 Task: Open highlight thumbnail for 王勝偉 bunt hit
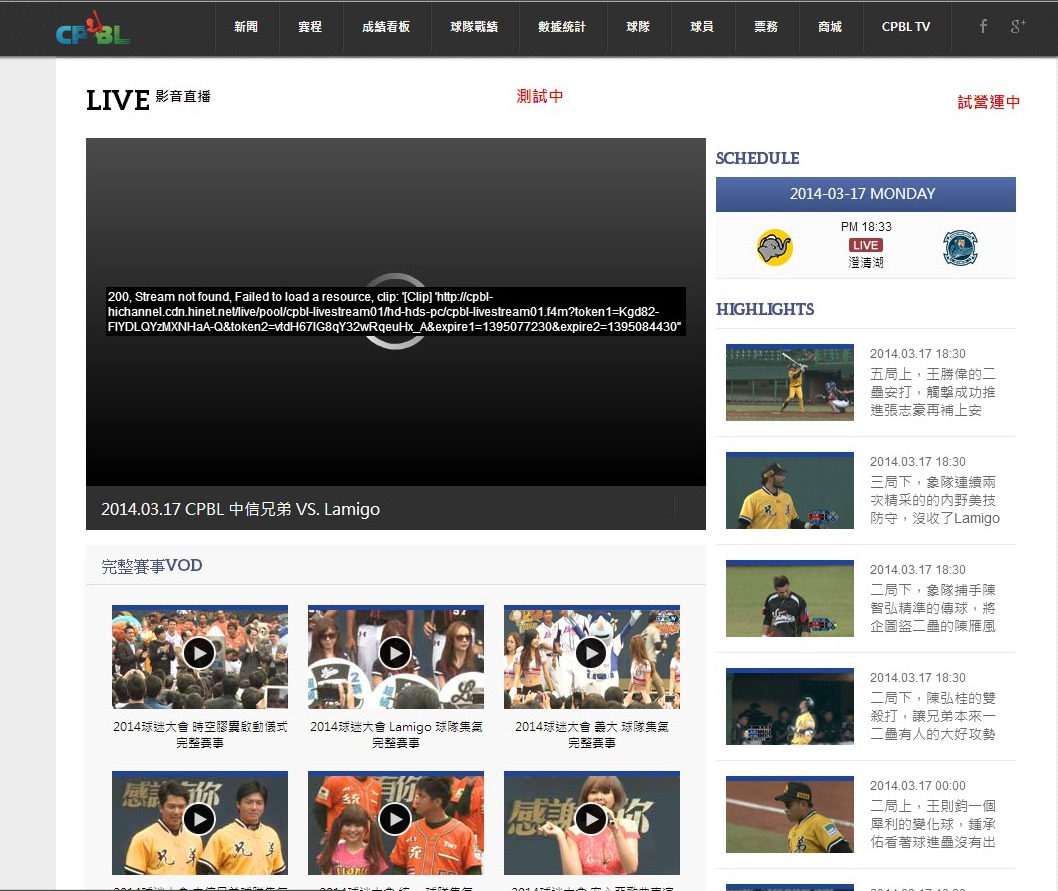click(789, 383)
